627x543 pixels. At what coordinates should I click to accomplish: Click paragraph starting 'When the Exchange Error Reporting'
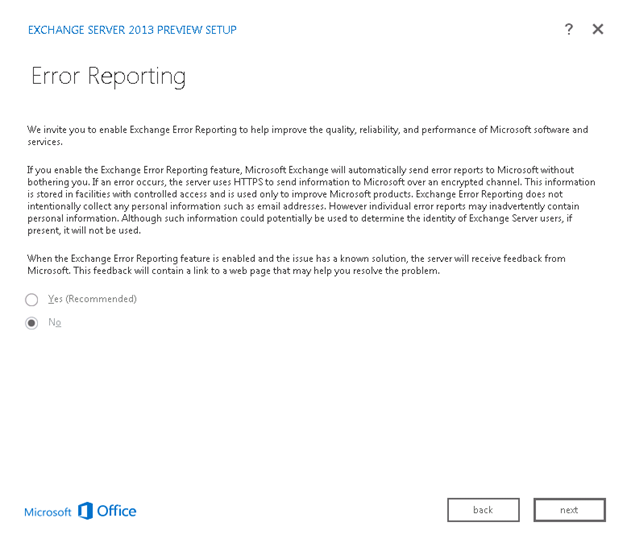point(296,264)
